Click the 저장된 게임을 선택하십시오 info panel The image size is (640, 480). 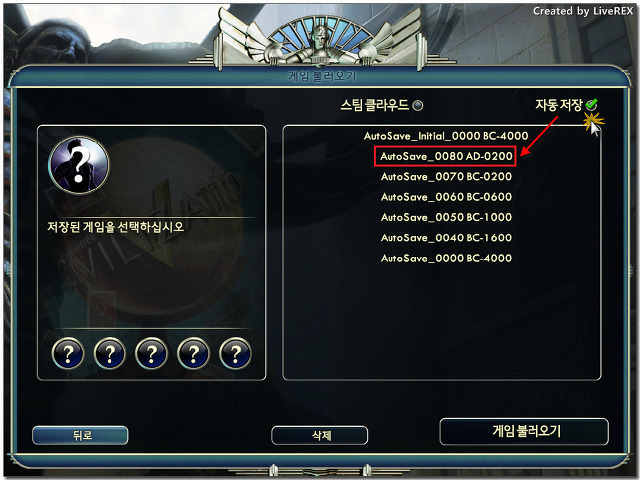coord(151,253)
